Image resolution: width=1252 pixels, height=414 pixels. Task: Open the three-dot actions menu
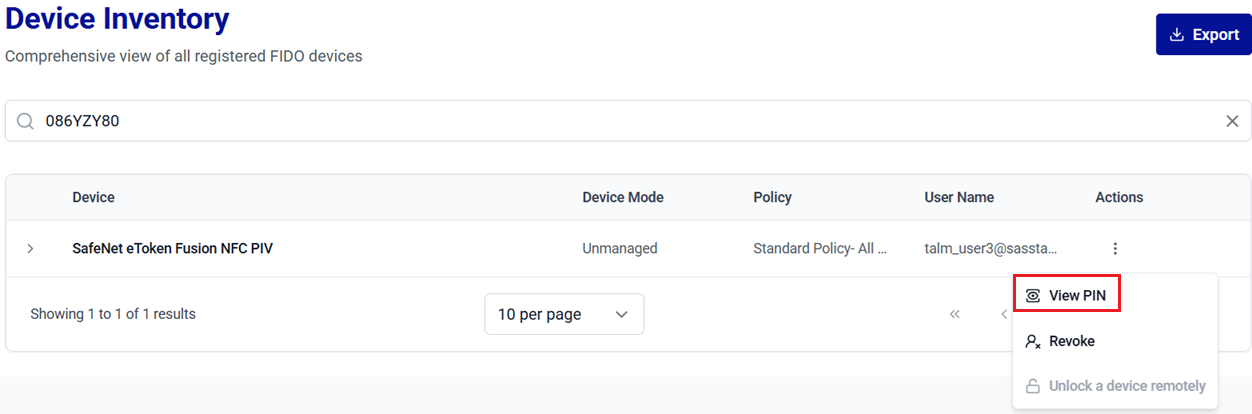click(1115, 248)
